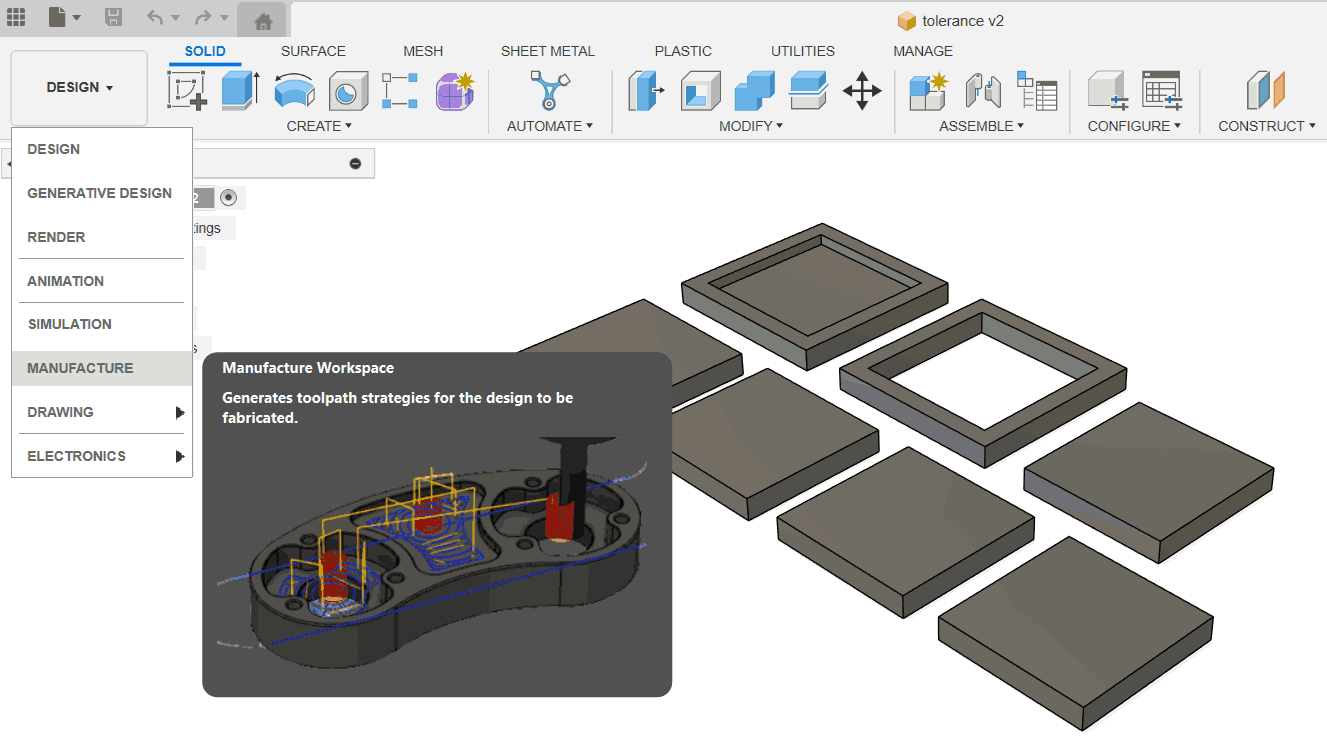This screenshot has height=755, width=1327.
Task: Select the Revolve tool
Action: [x=294, y=91]
